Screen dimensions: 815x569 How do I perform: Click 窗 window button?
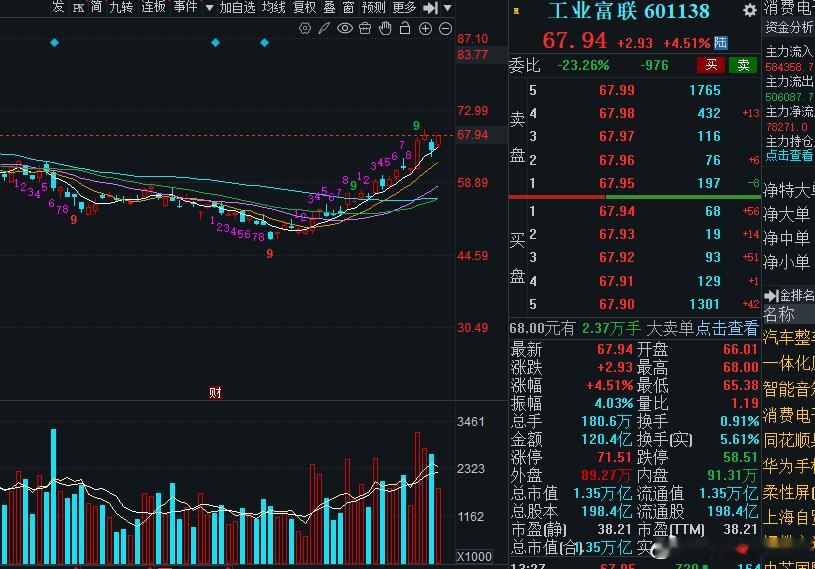(x=349, y=7)
